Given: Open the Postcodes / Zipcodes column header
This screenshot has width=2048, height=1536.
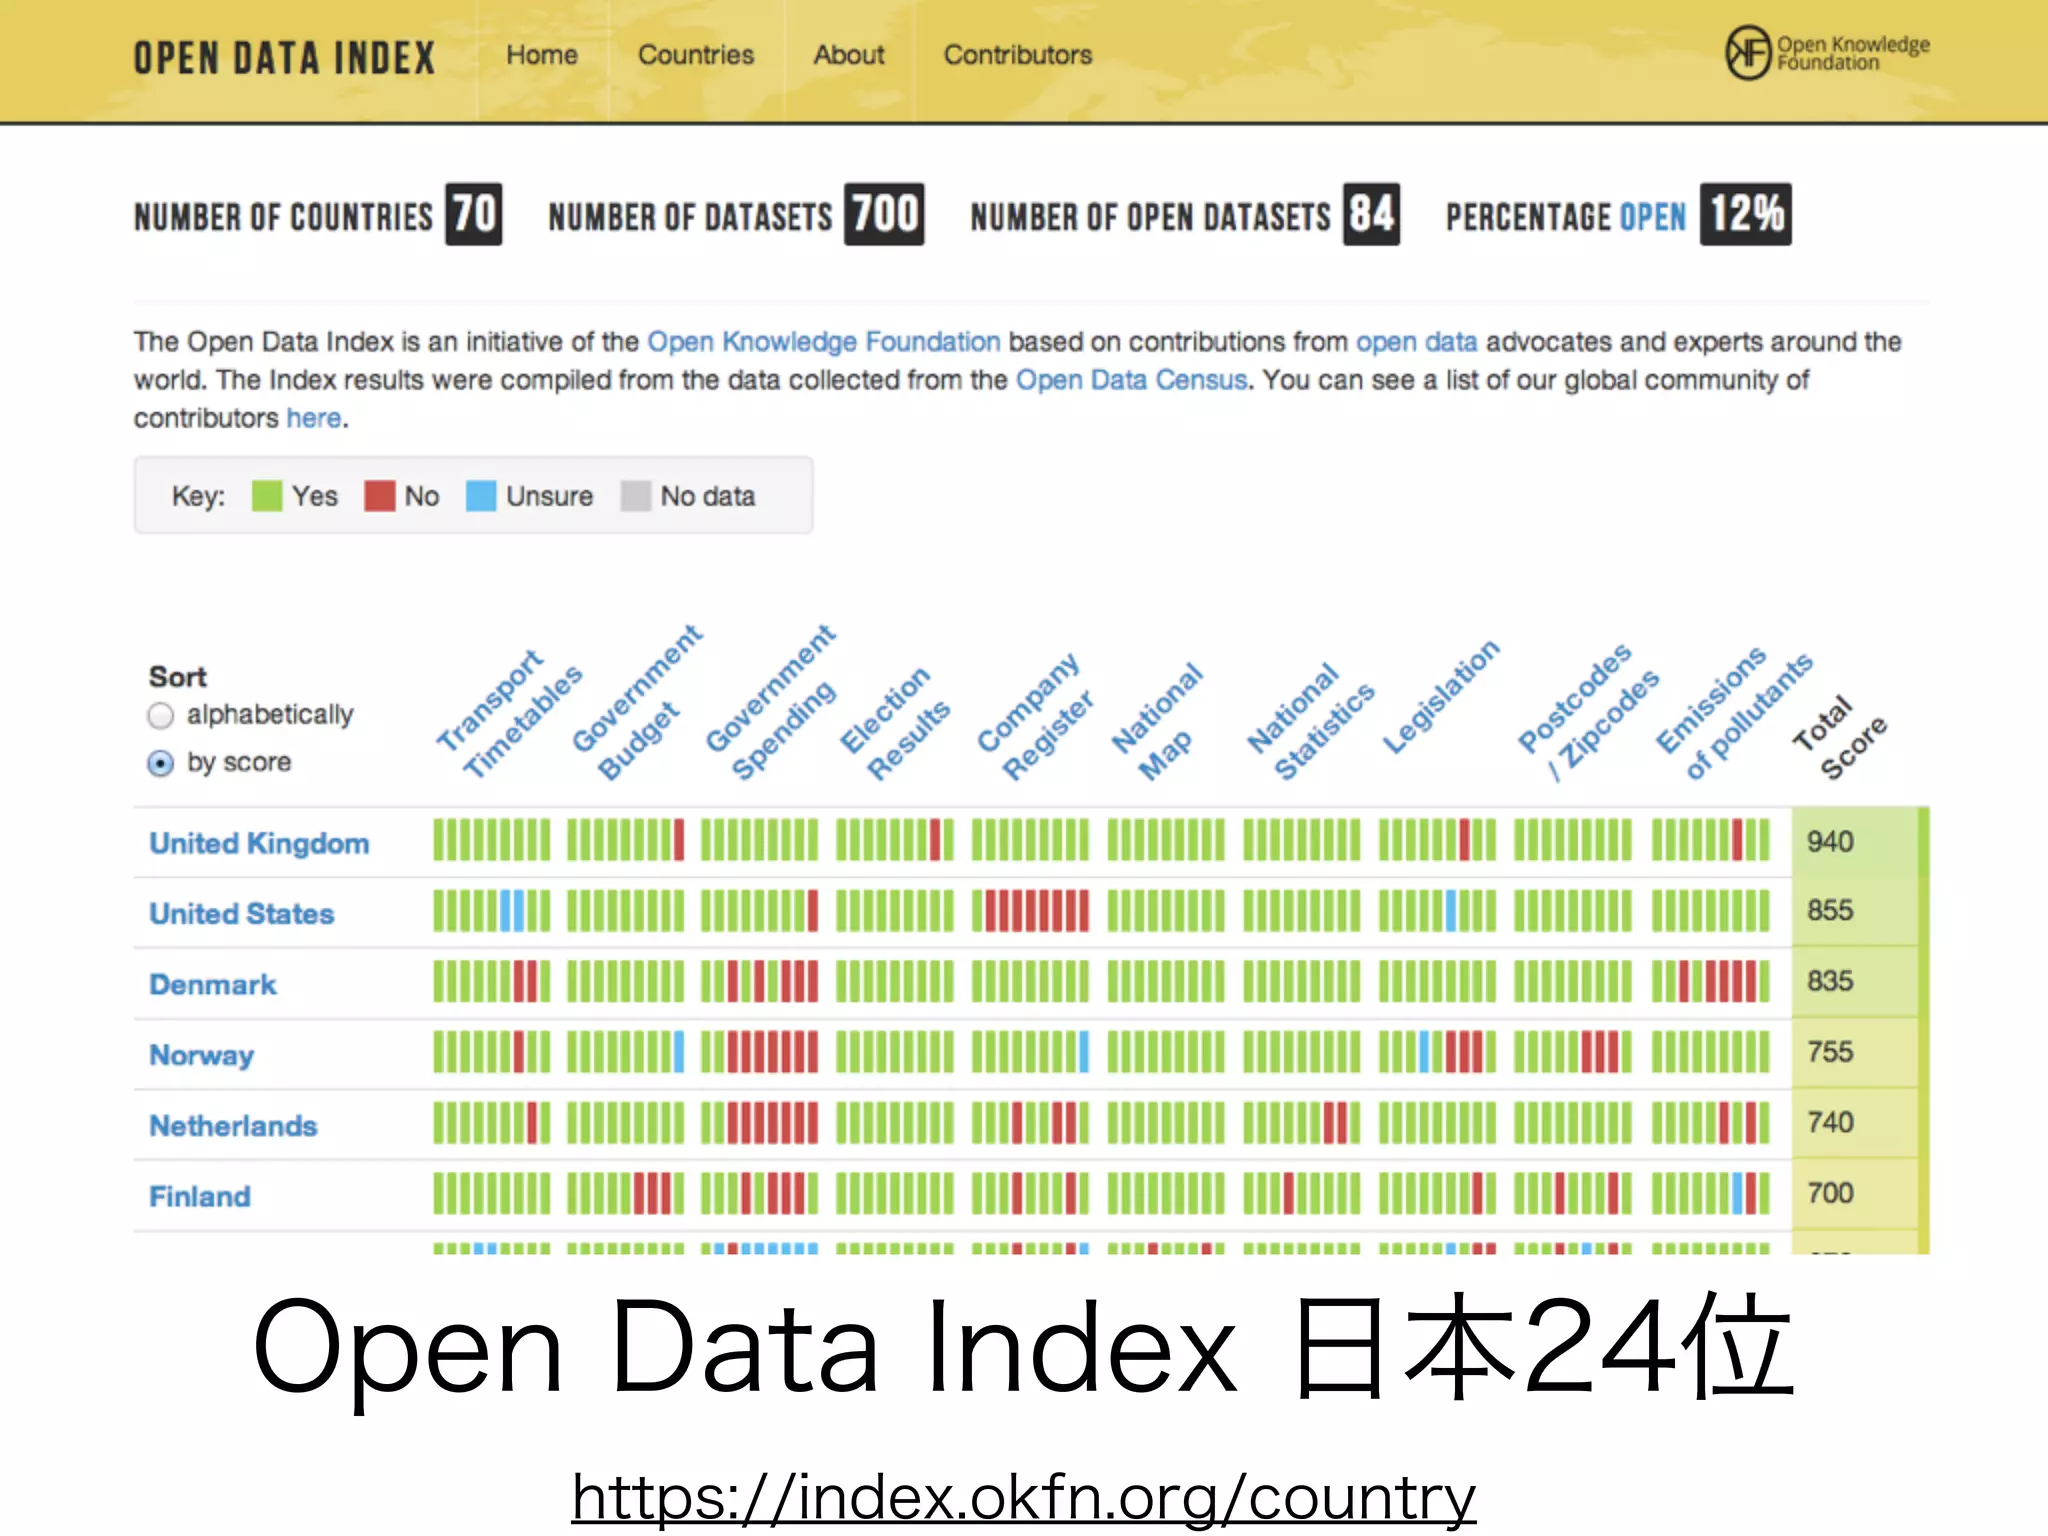Looking at the screenshot, I should click(x=1588, y=712).
